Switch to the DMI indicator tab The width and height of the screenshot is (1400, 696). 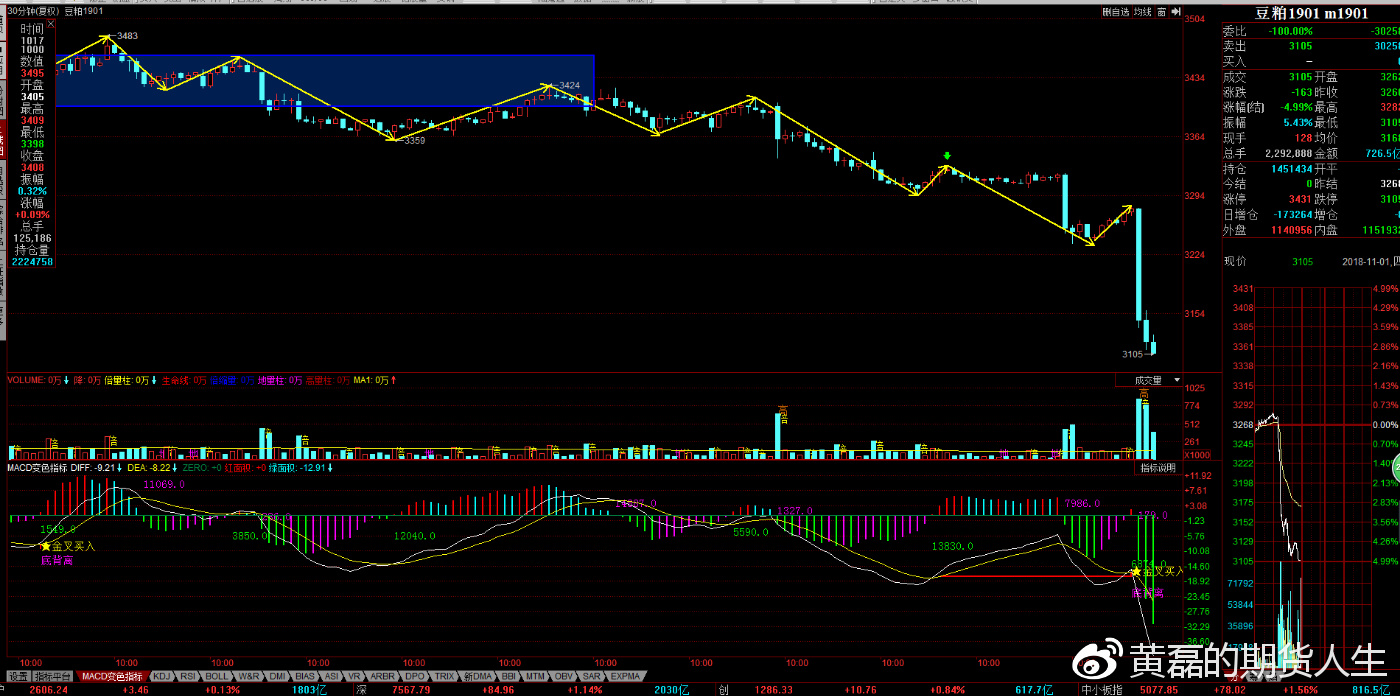coord(278,676)
